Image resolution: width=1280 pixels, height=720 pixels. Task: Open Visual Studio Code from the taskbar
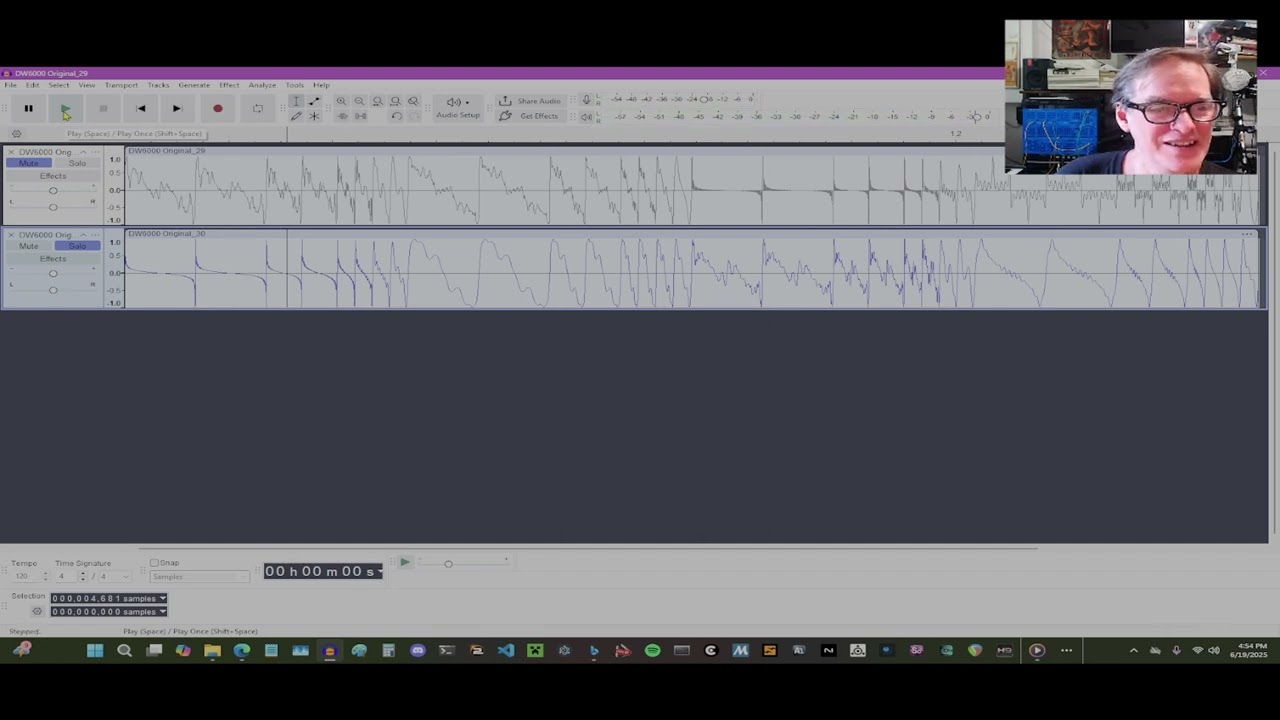click(505, 651)
